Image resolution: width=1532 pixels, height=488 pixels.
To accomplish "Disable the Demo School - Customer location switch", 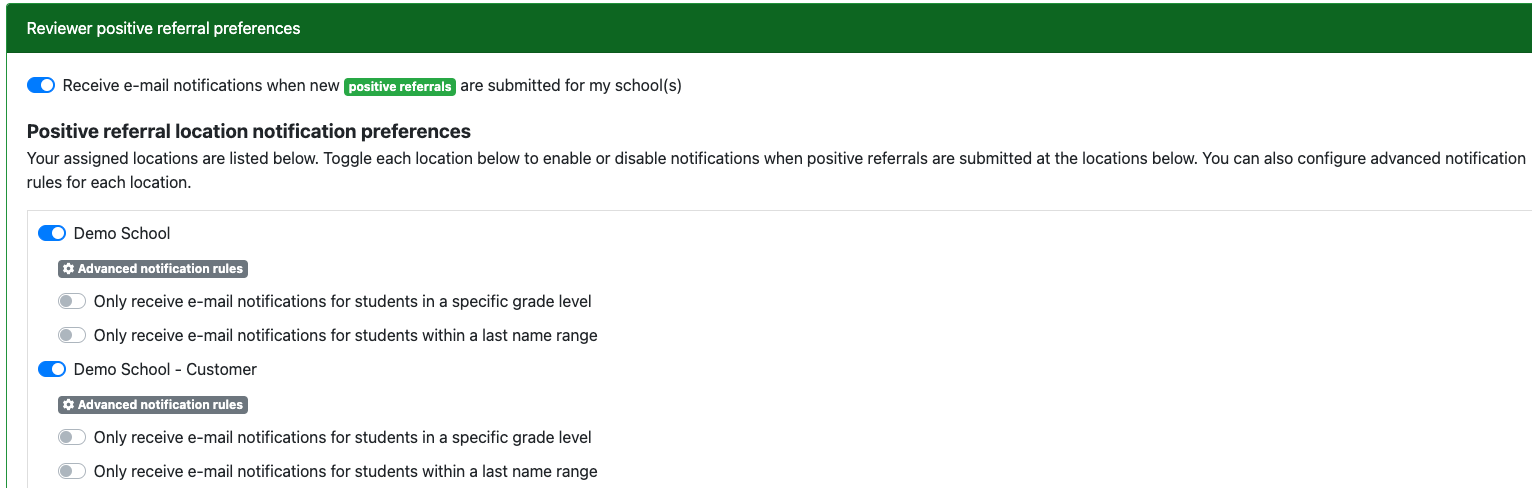I will click(52, 369).
